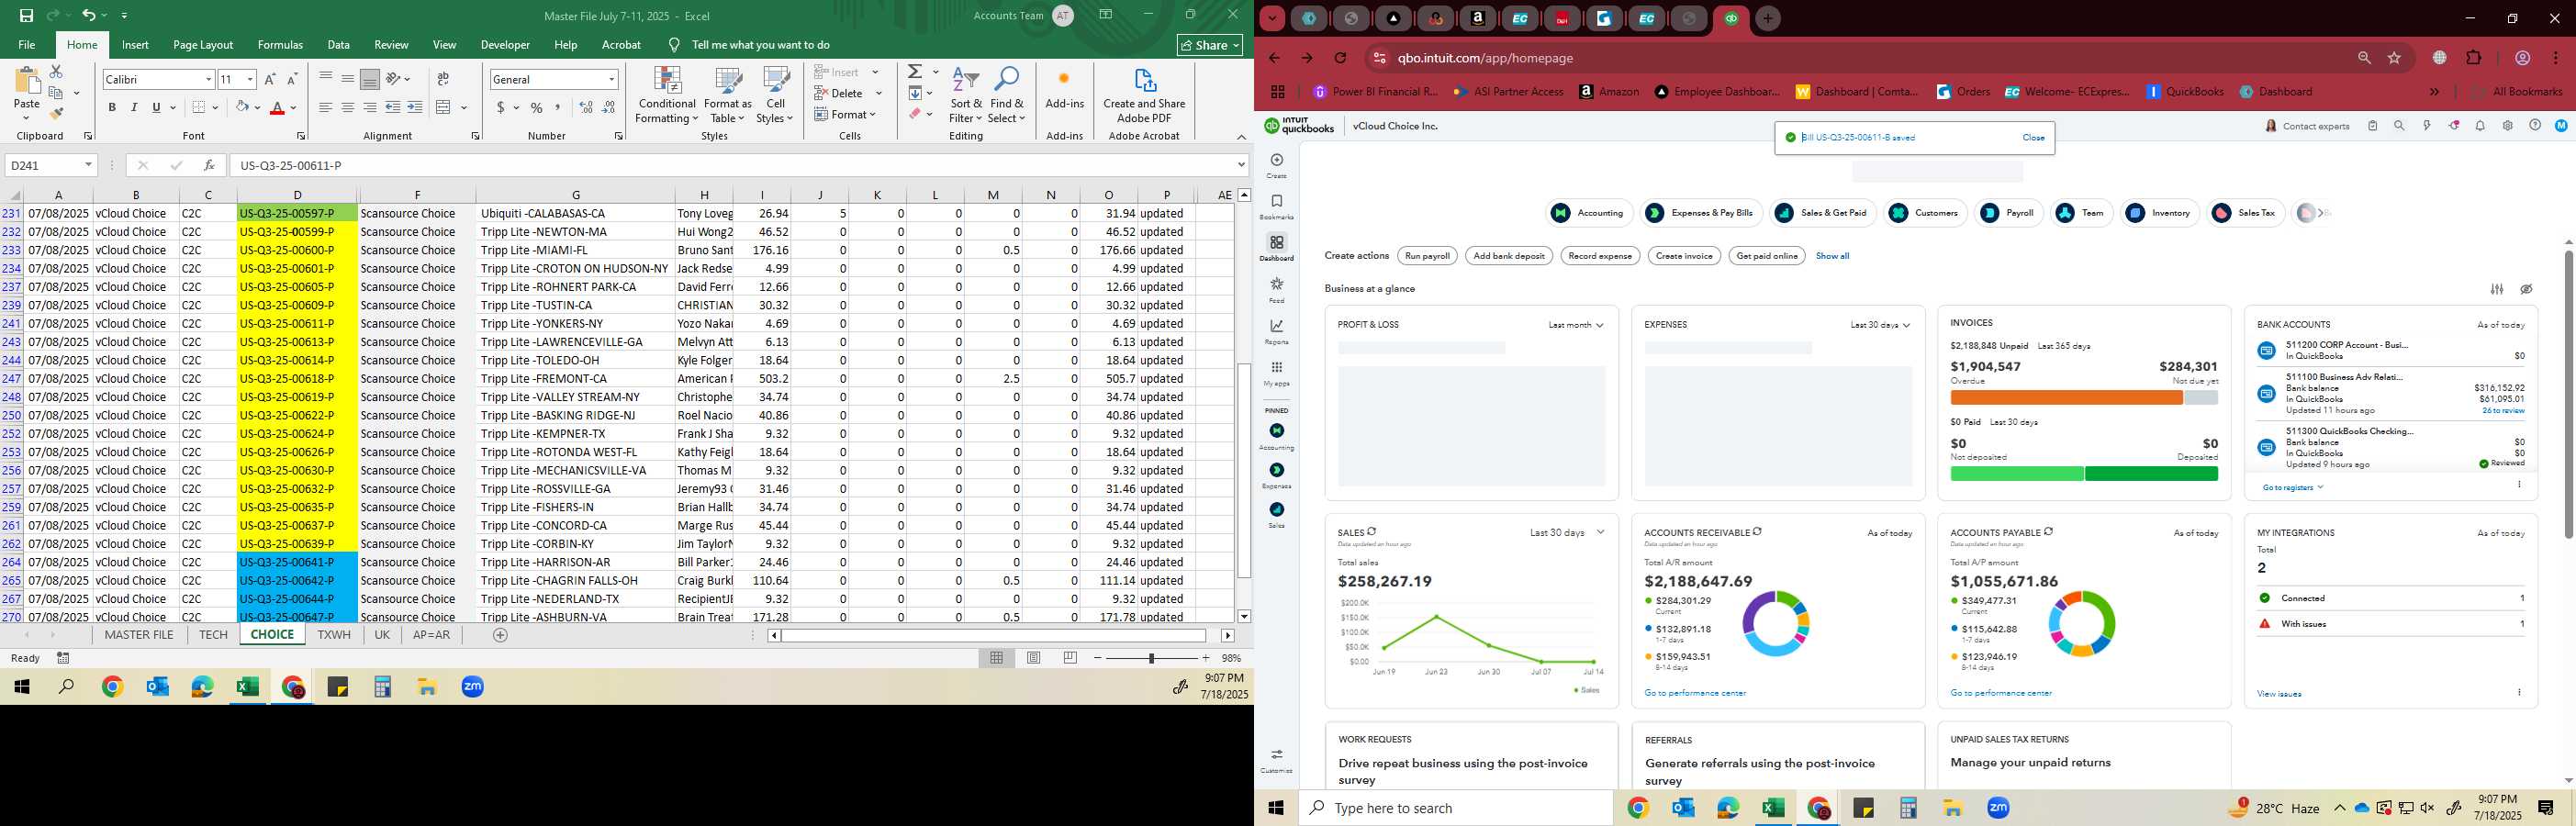Click Show all create actions link
2576x826 pixels.
coord(1832,256)
